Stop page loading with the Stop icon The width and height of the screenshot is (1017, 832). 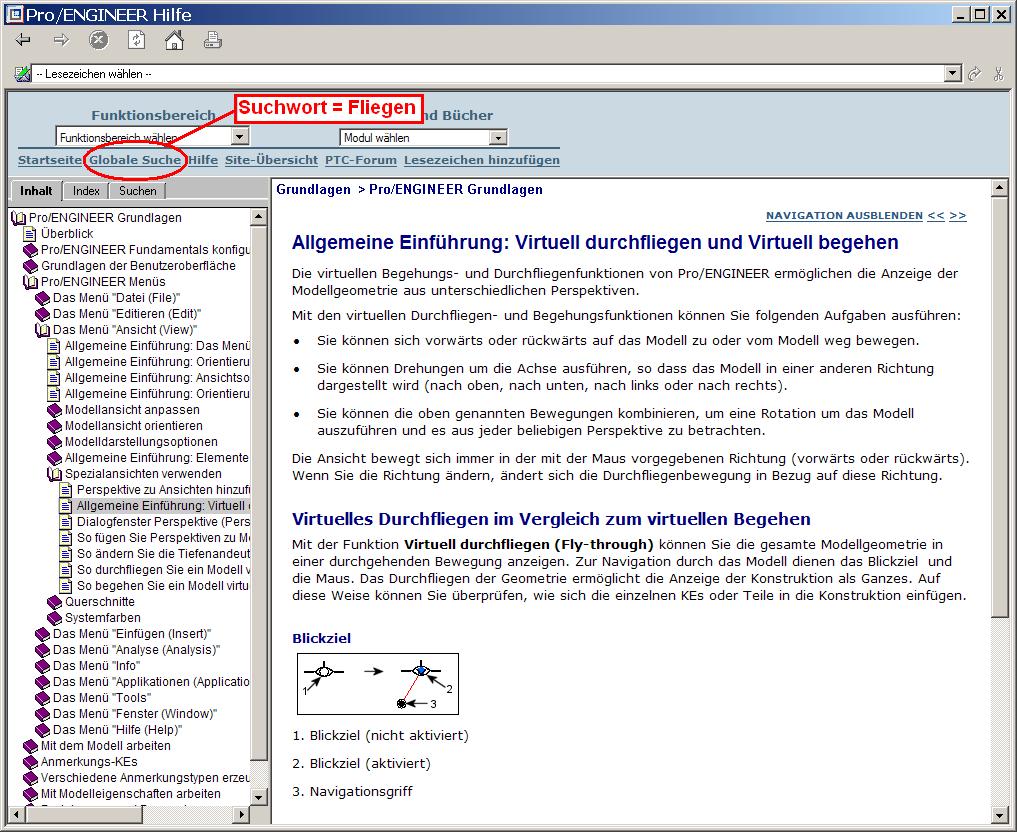coord(98,40)
